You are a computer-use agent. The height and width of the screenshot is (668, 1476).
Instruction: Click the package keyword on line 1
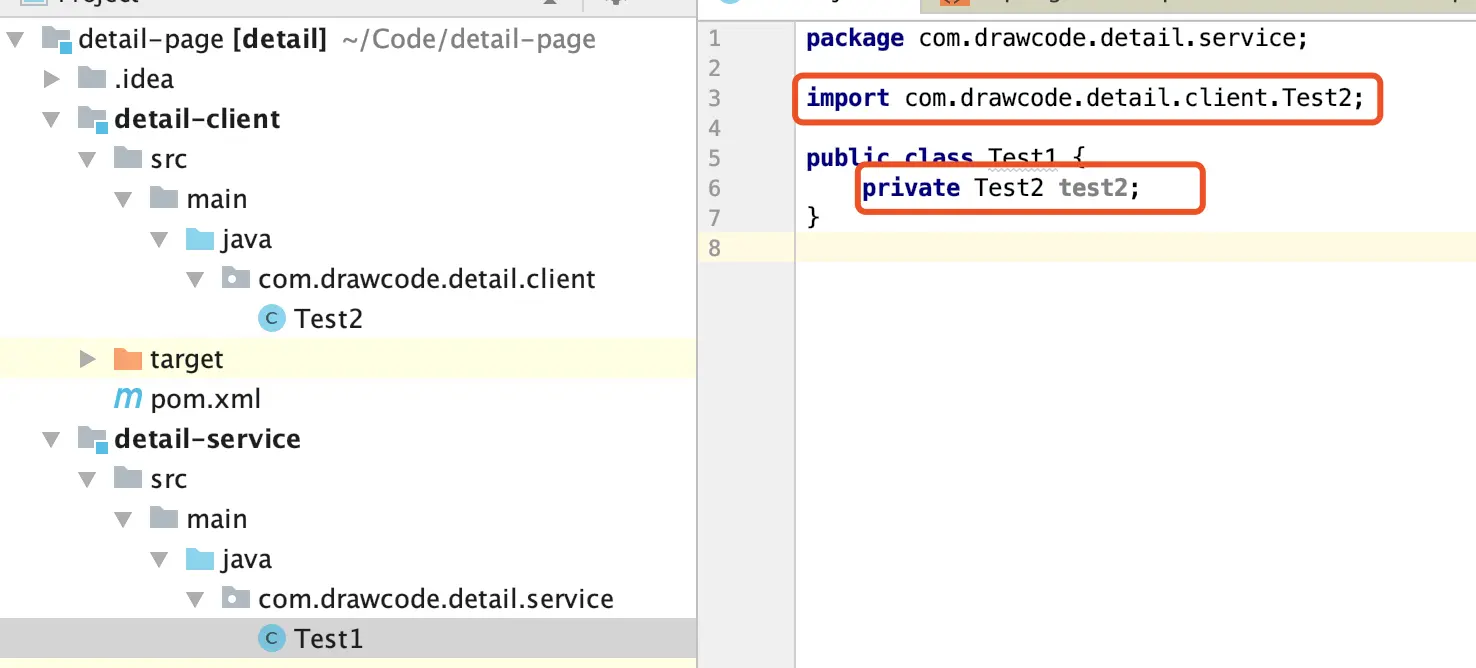click(x=855, y=39)
